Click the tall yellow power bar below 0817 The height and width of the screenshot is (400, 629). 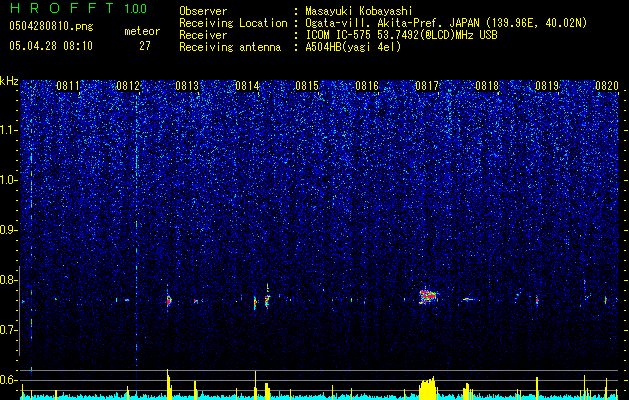[427, 388]
